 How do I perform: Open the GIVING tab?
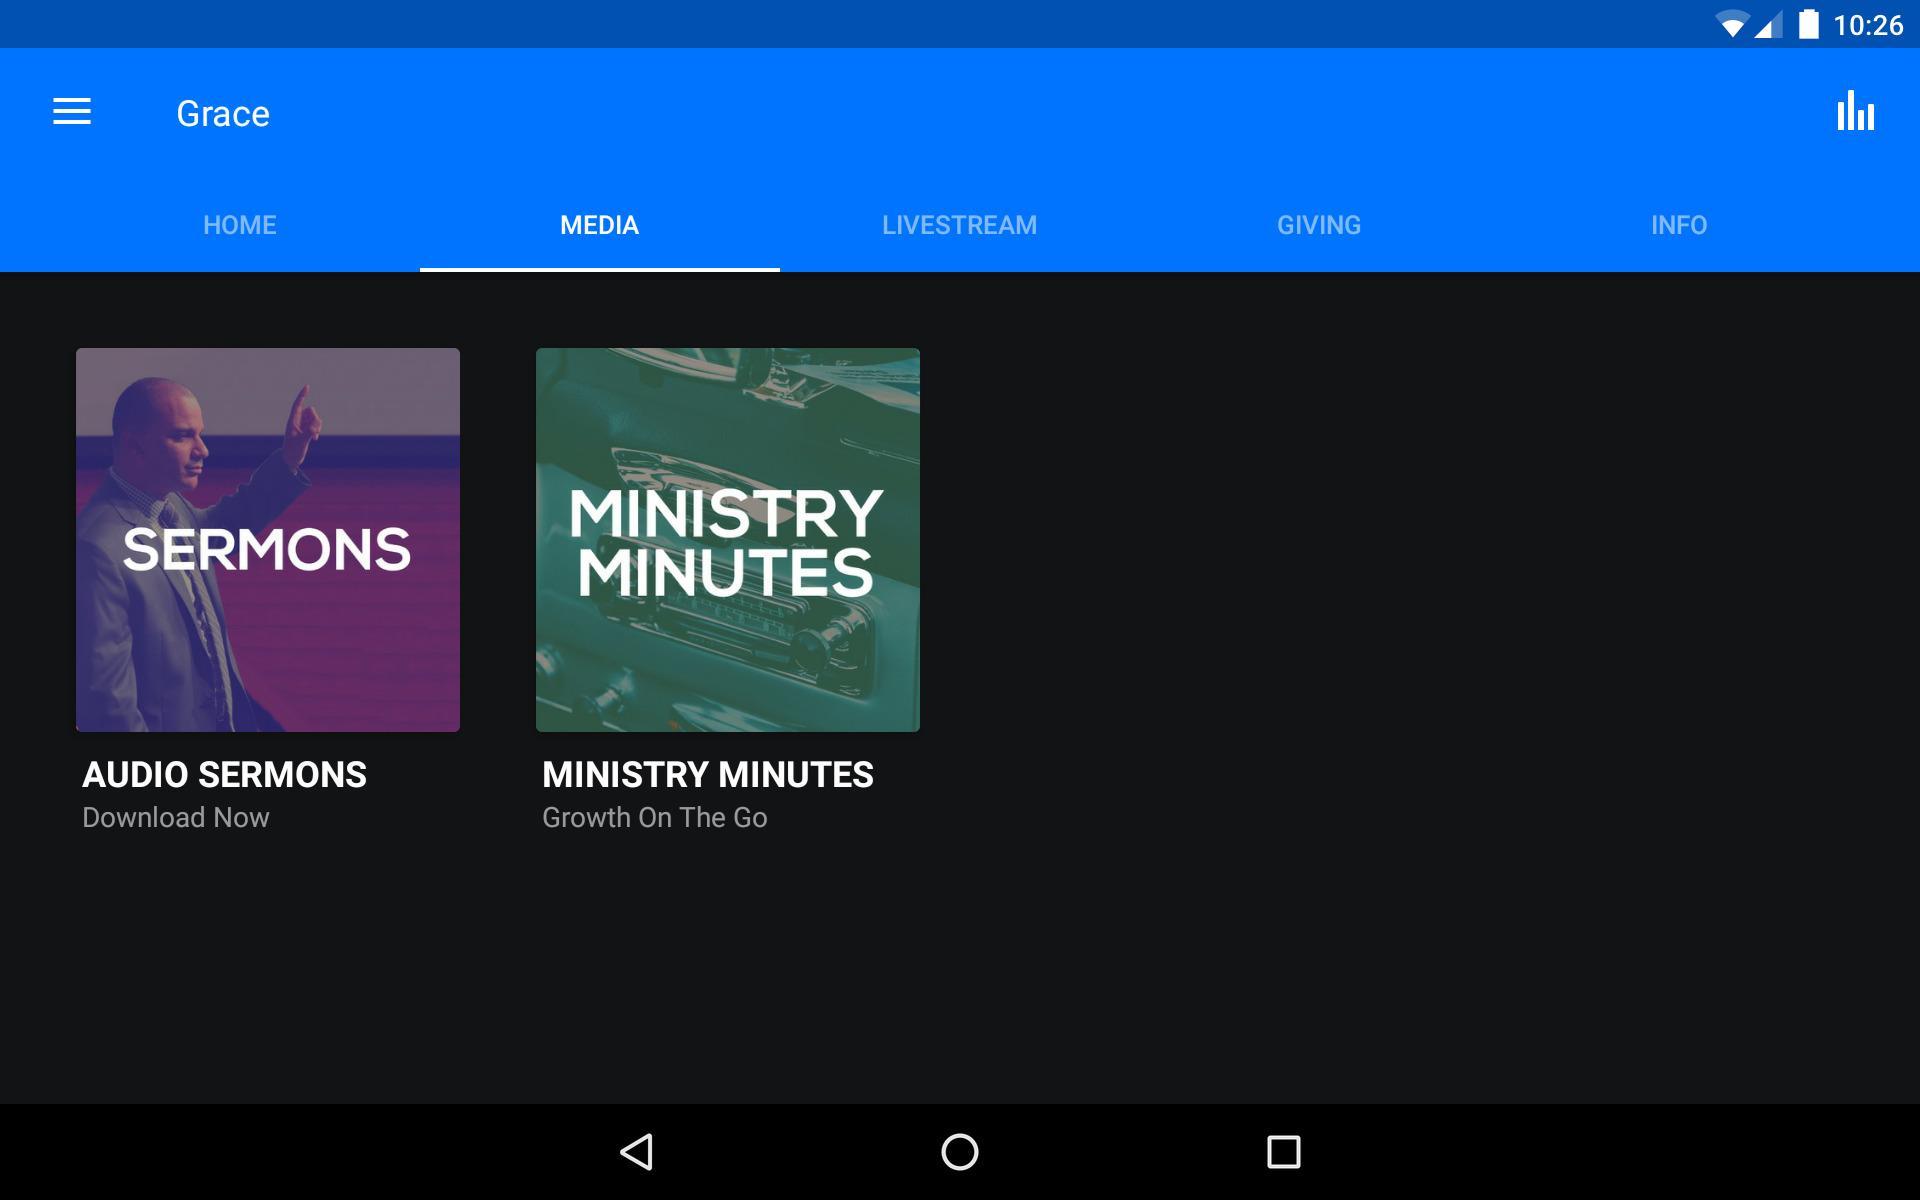tap(1319, 225)
